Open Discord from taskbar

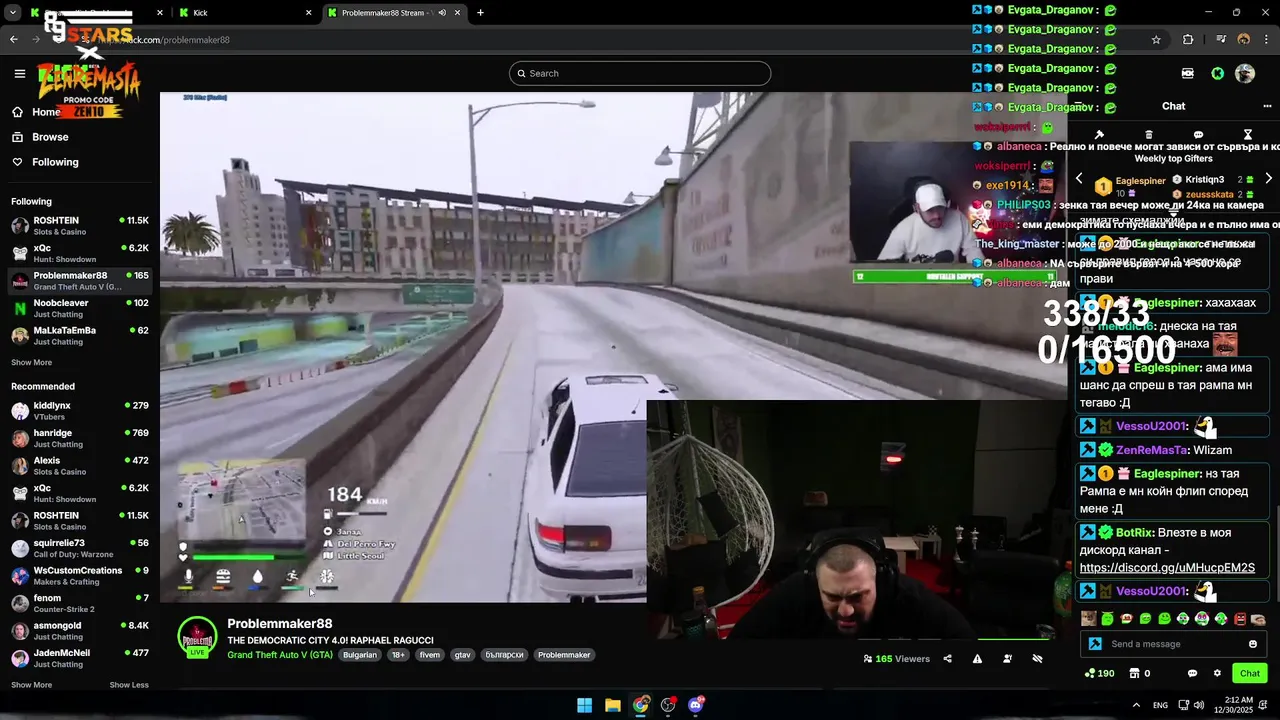(696, 705)
